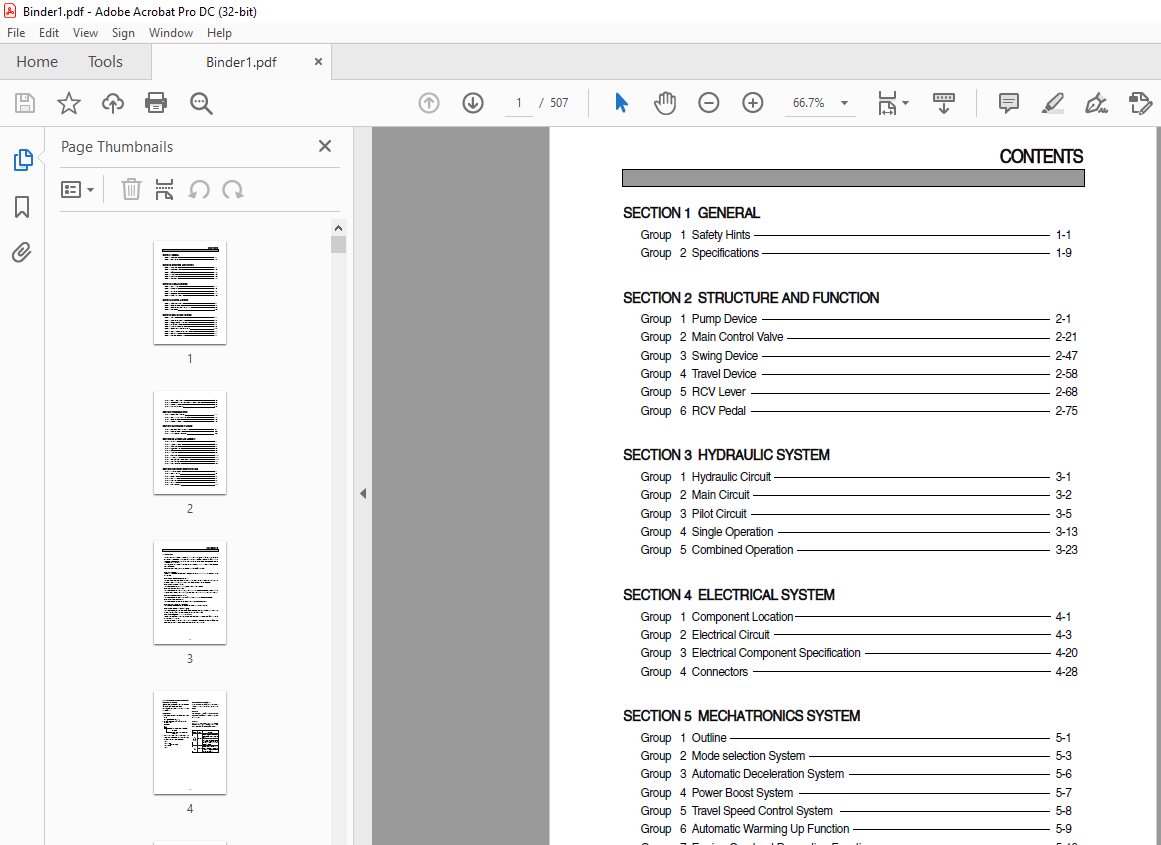Open the Window menu
This screenshot has width=1161, height=845.
[170, 33]
